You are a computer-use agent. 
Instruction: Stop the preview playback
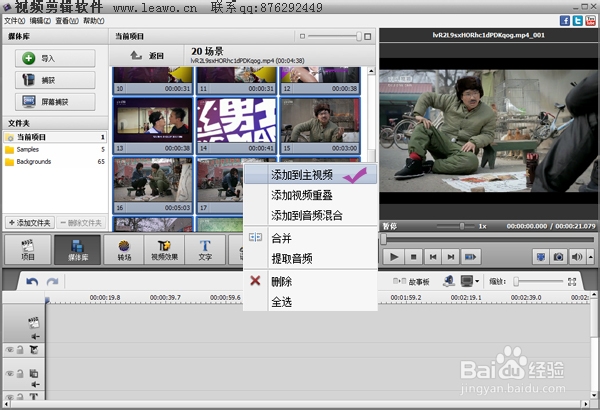click(x=413, y=257)
